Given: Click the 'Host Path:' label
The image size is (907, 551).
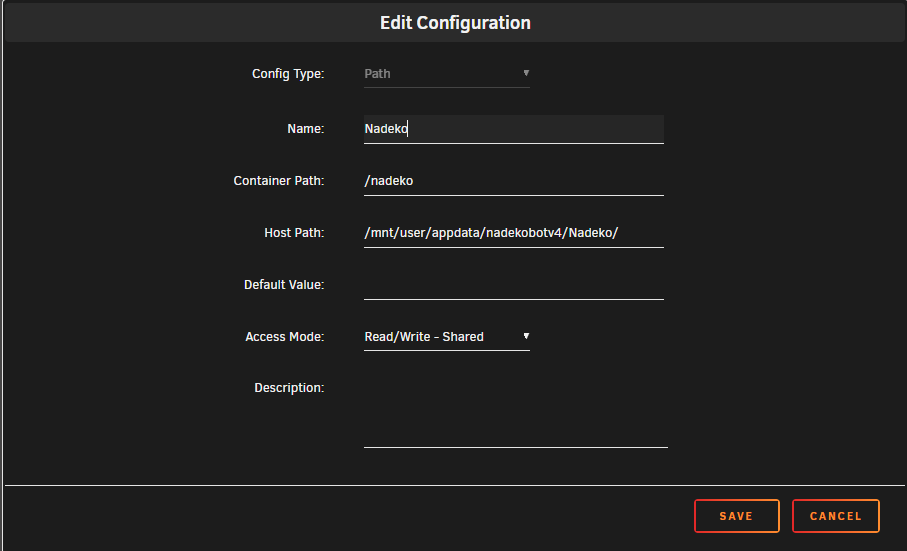Looking at the screenshot, I should pyautogui.click(x=294, y=232).
